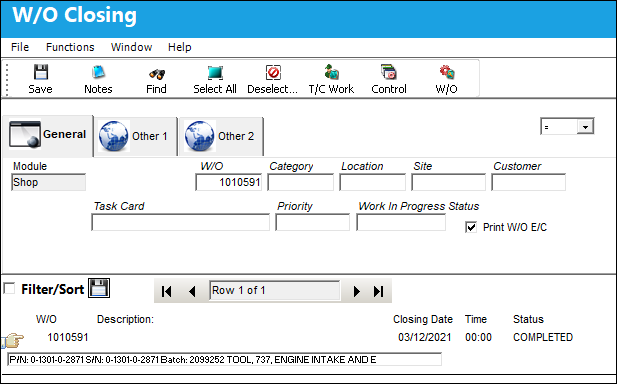Click the Customer input field
The image size is (617, 384).
tap(528, 183)
